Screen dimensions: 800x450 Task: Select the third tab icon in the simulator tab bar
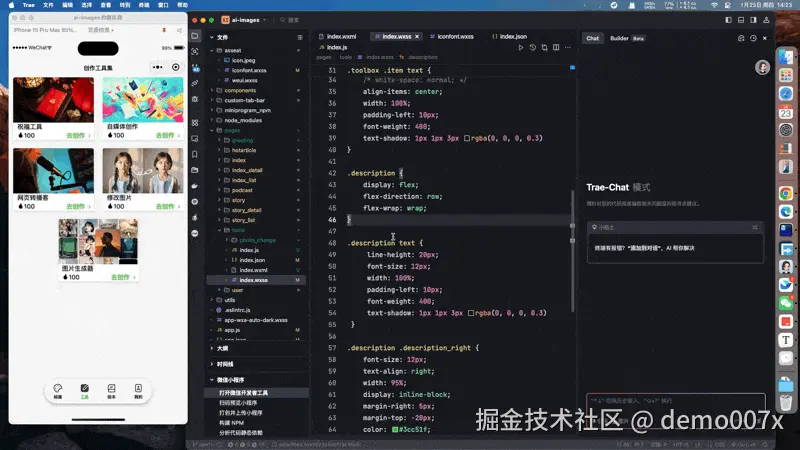click(111, 391)
